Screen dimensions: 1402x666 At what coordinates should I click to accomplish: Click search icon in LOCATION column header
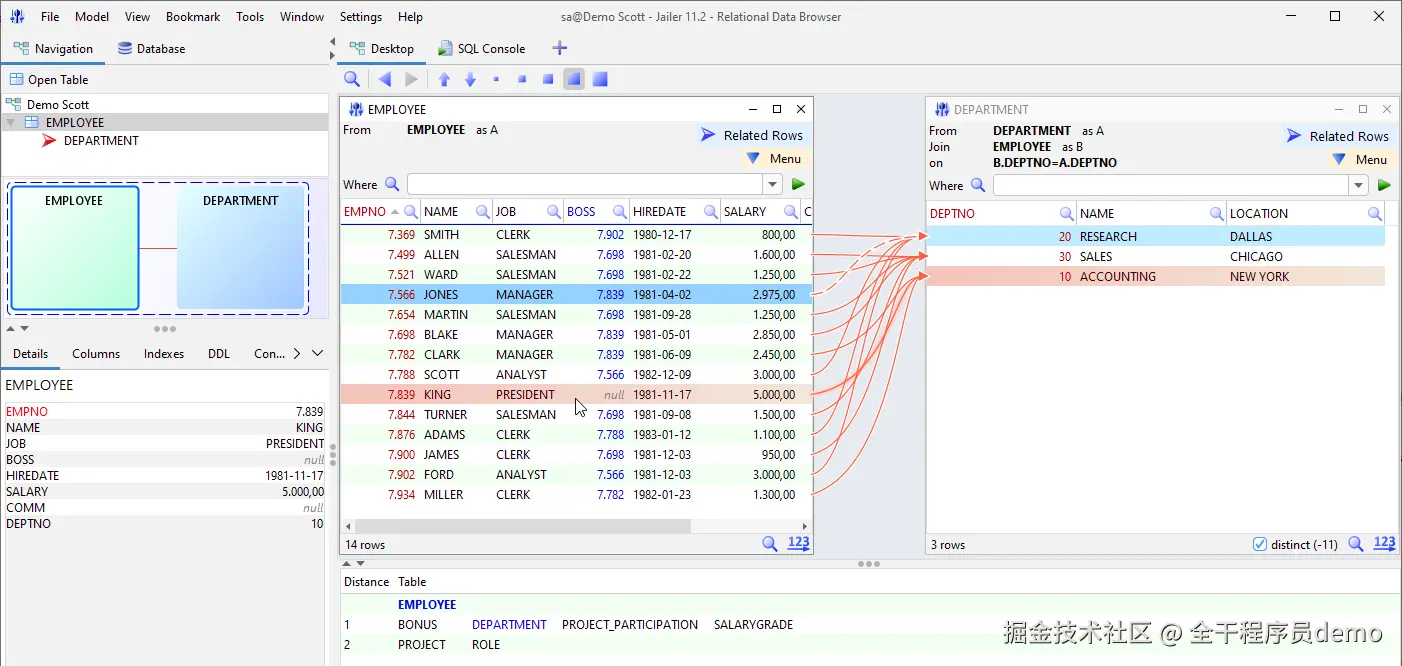1375,213
